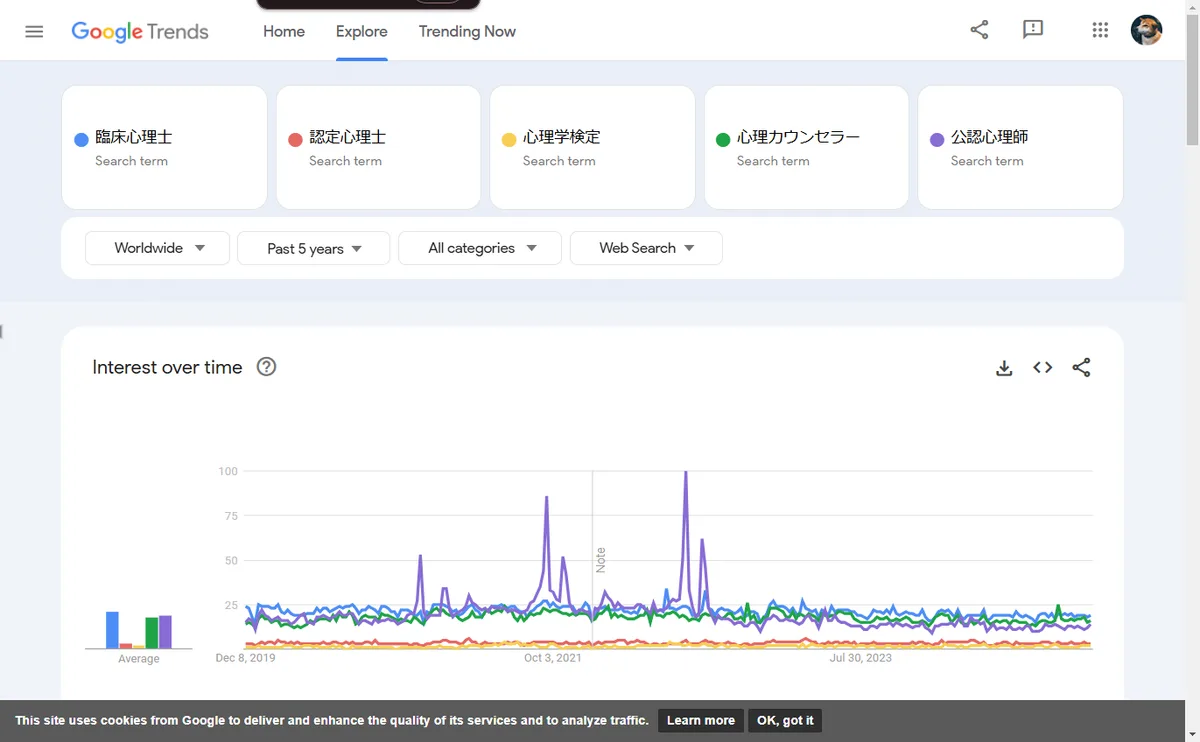Click Learn more about cookies
The width and height of the screenshot is (1200, 742).
click(700, 720)
